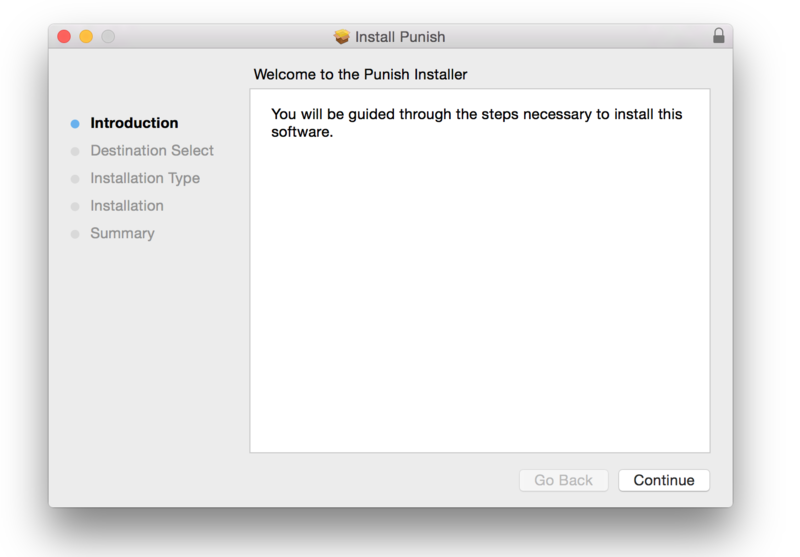Click the gray bullet beside Installation Type
This screenshot has height=557, width=800.
click(75, 179)
